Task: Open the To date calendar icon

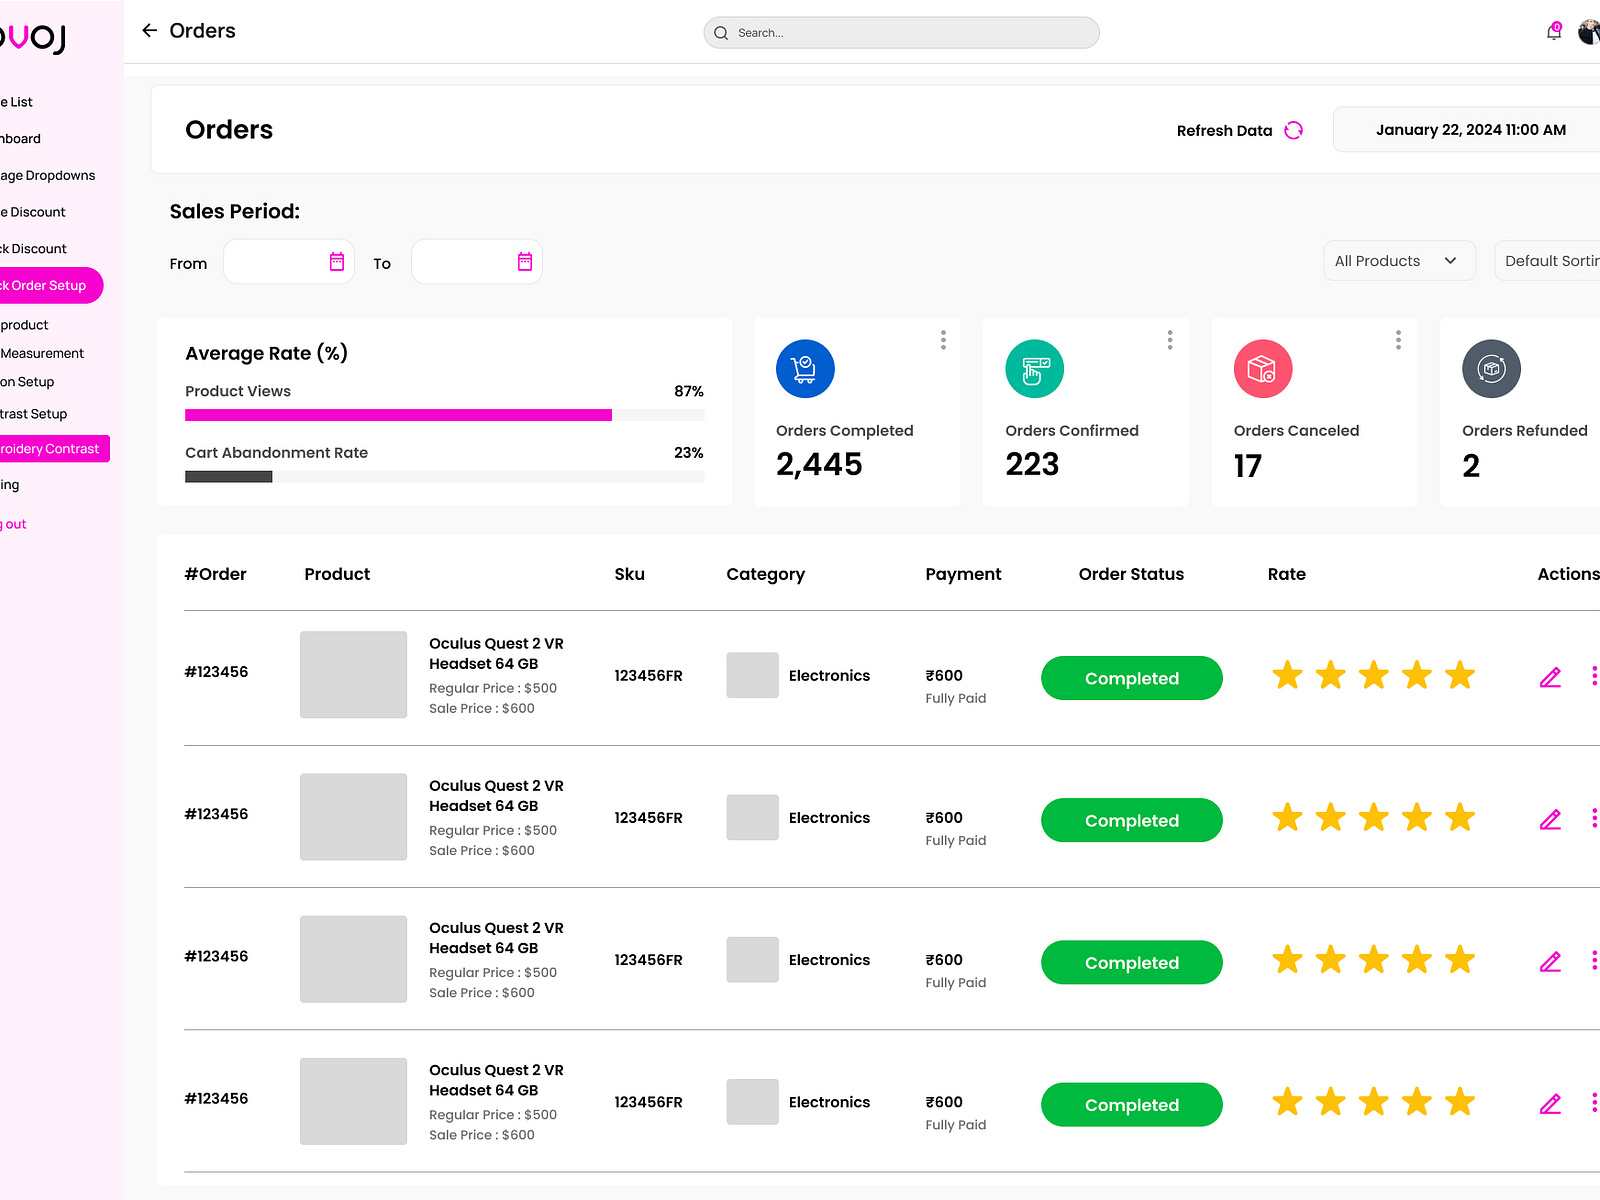Action: pyautogui.click(x=524, y=261)
